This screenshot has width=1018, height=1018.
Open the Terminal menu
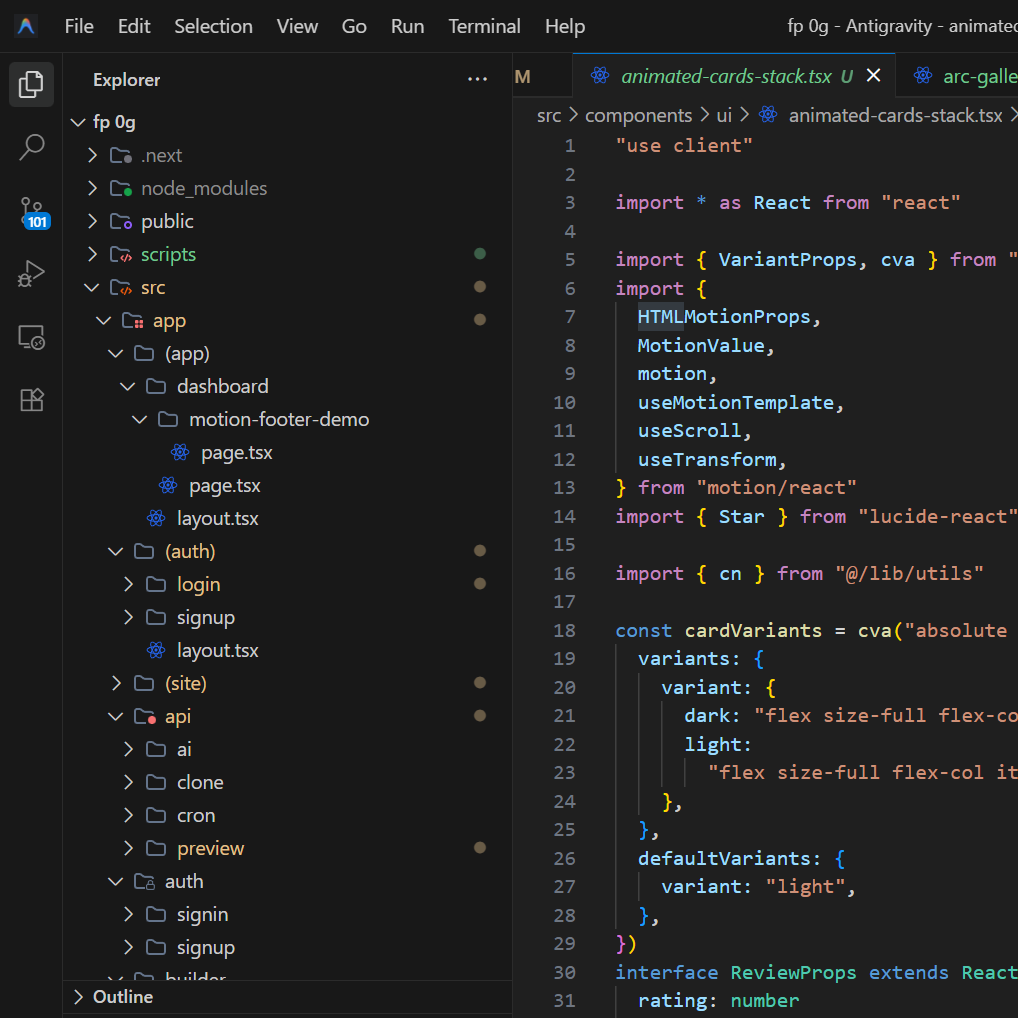click(x=484, y=26)
